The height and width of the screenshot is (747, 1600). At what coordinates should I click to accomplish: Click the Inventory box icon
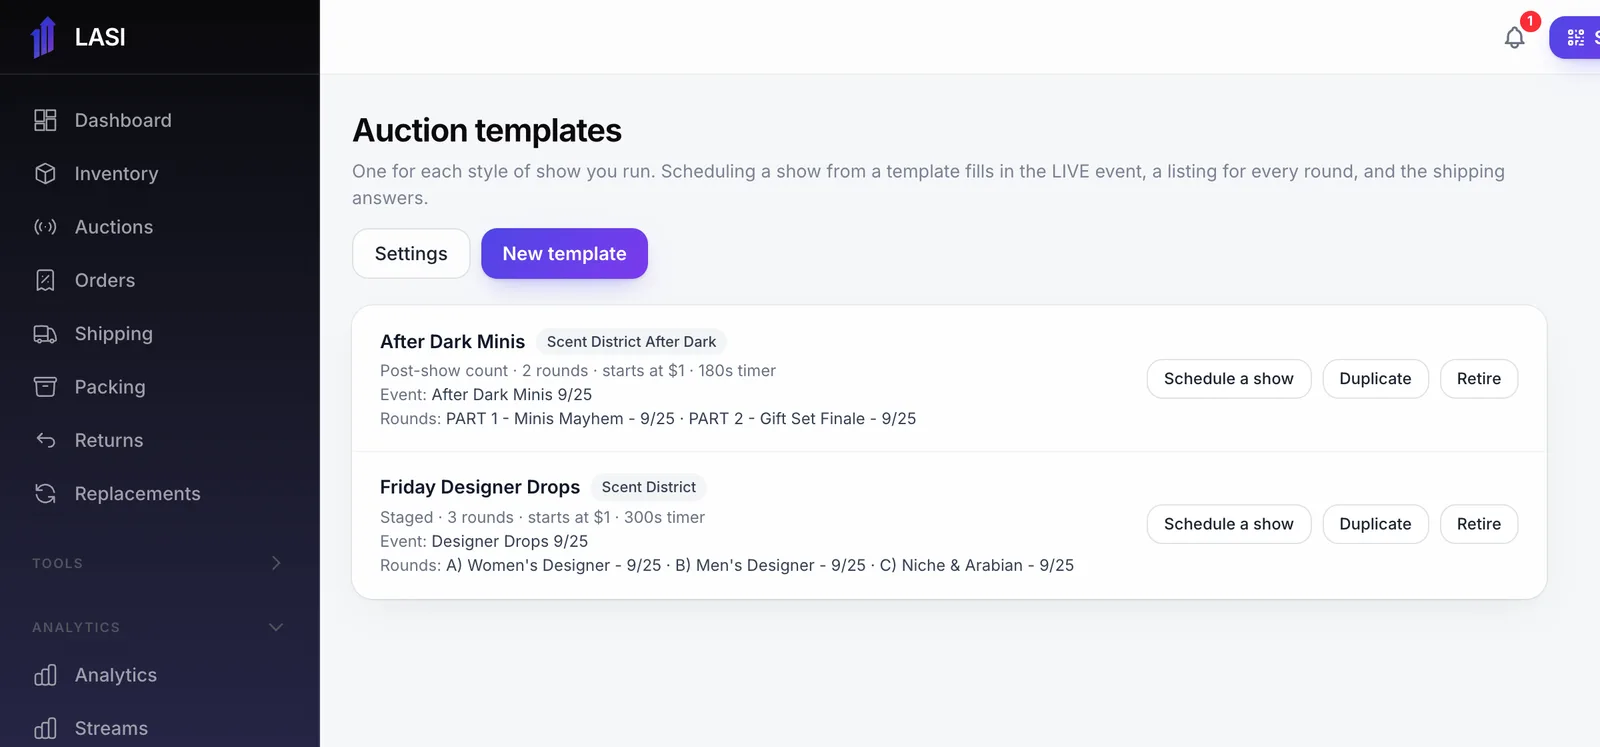(x=45, y=174)
